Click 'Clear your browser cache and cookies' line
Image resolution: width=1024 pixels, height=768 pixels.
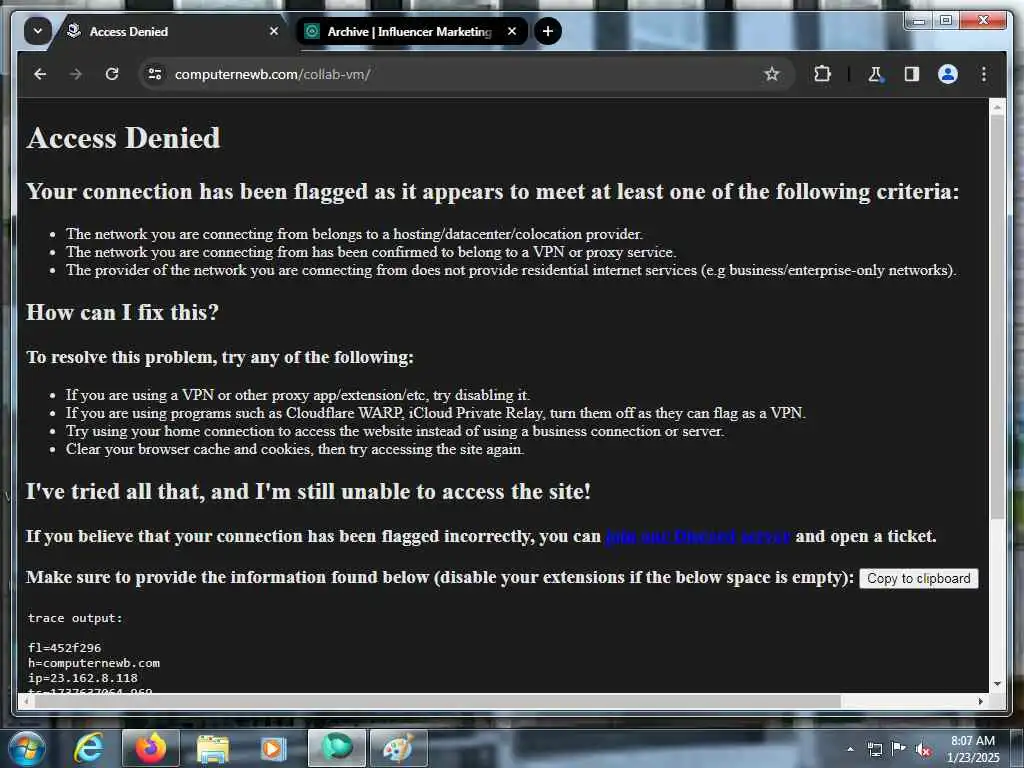coord(295,449)
